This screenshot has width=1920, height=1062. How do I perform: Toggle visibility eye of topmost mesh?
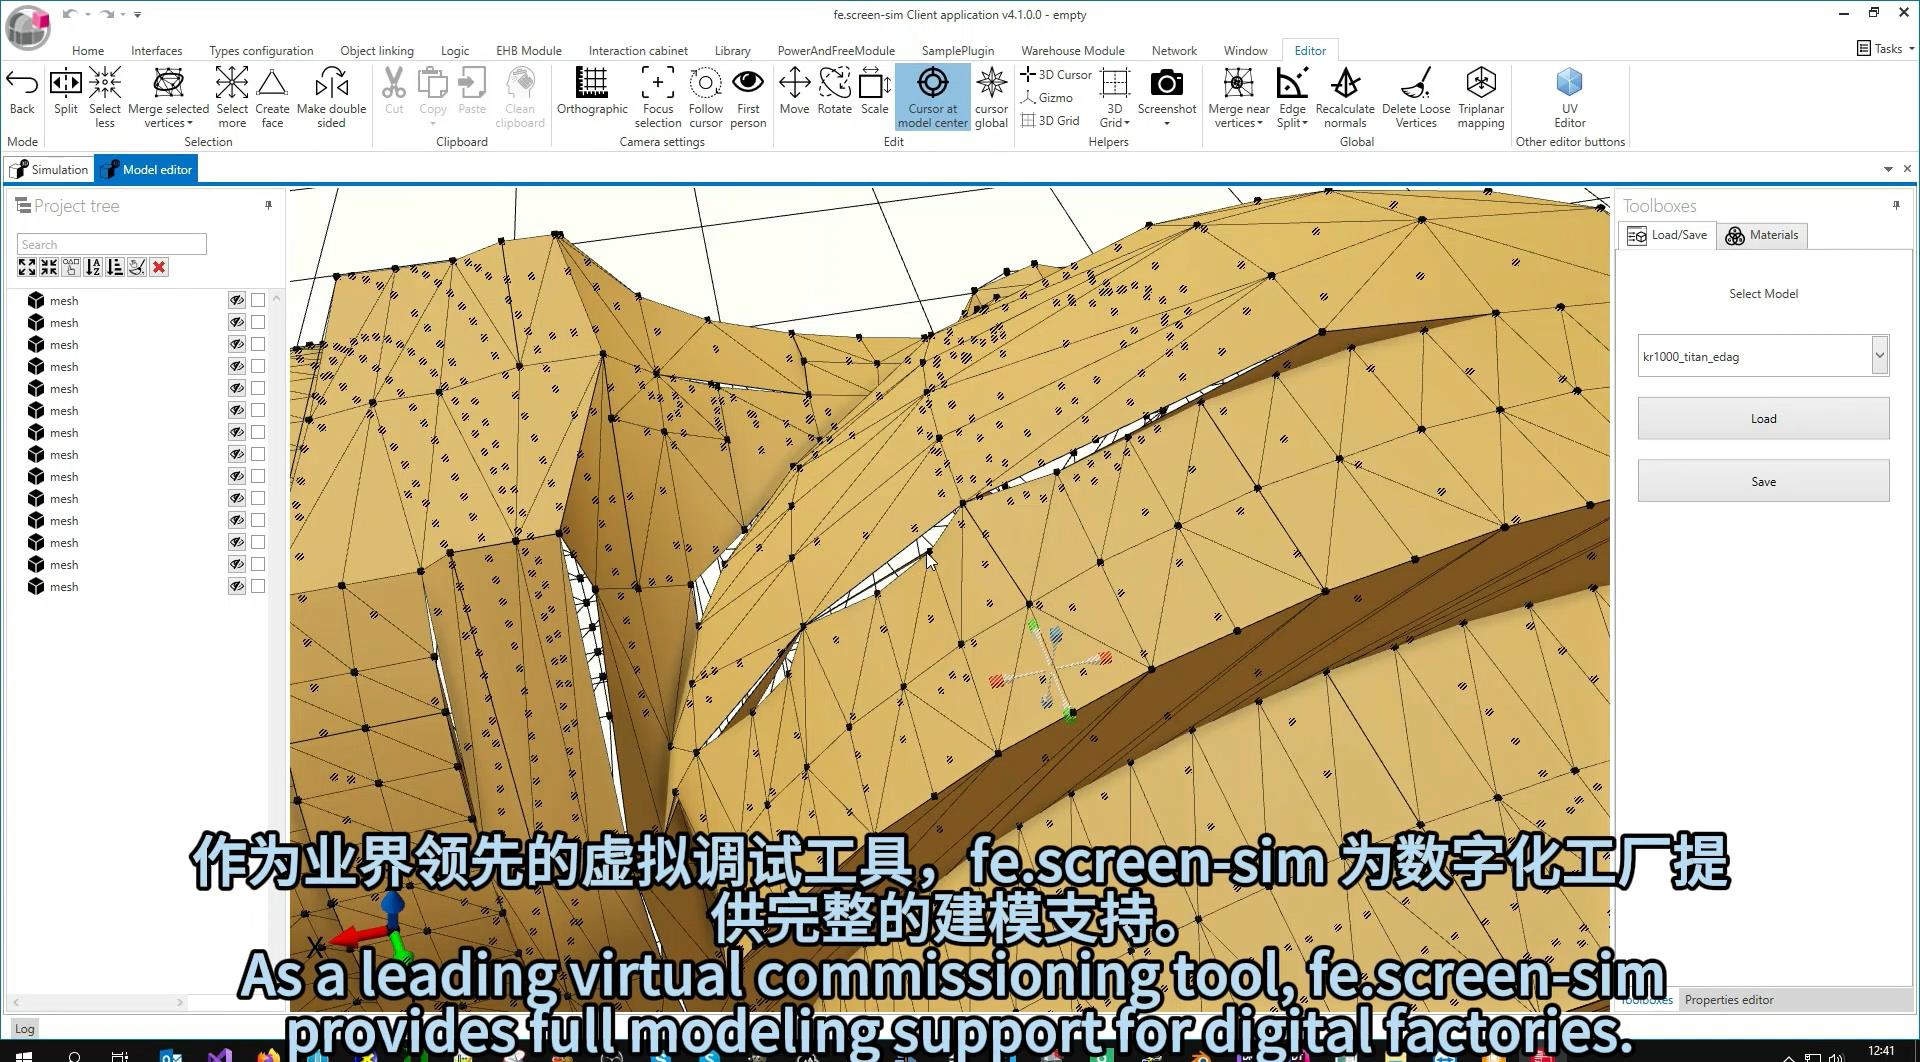(237, 300)
